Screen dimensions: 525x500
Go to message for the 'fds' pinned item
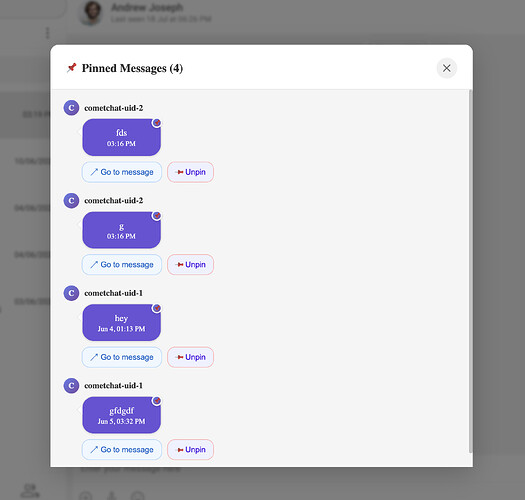[122, 172]
